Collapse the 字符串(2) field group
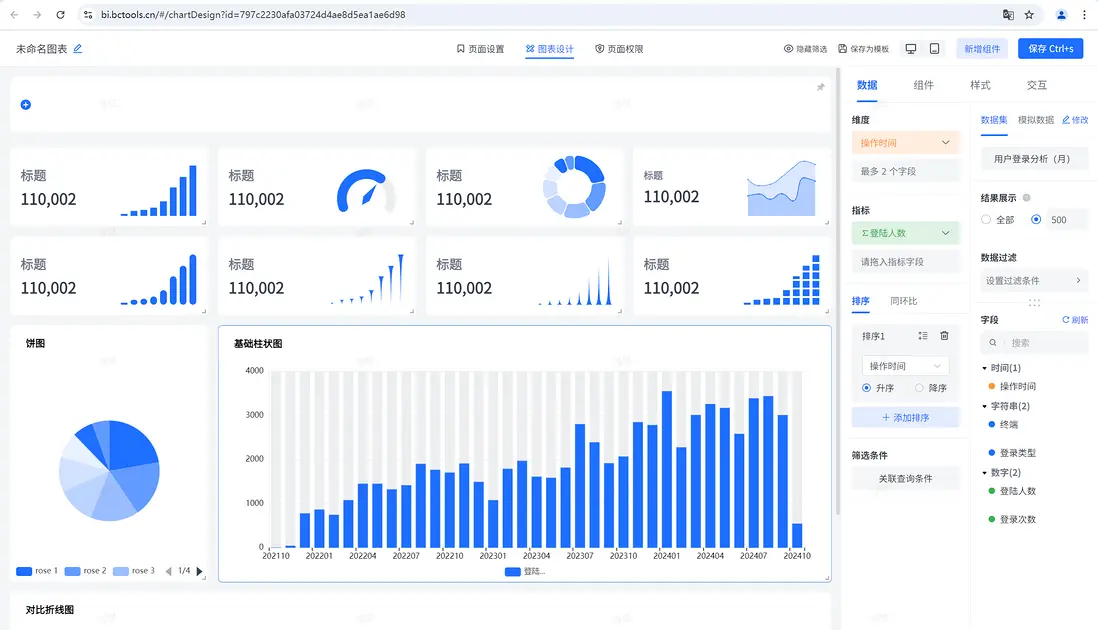 tap(985, 406)
